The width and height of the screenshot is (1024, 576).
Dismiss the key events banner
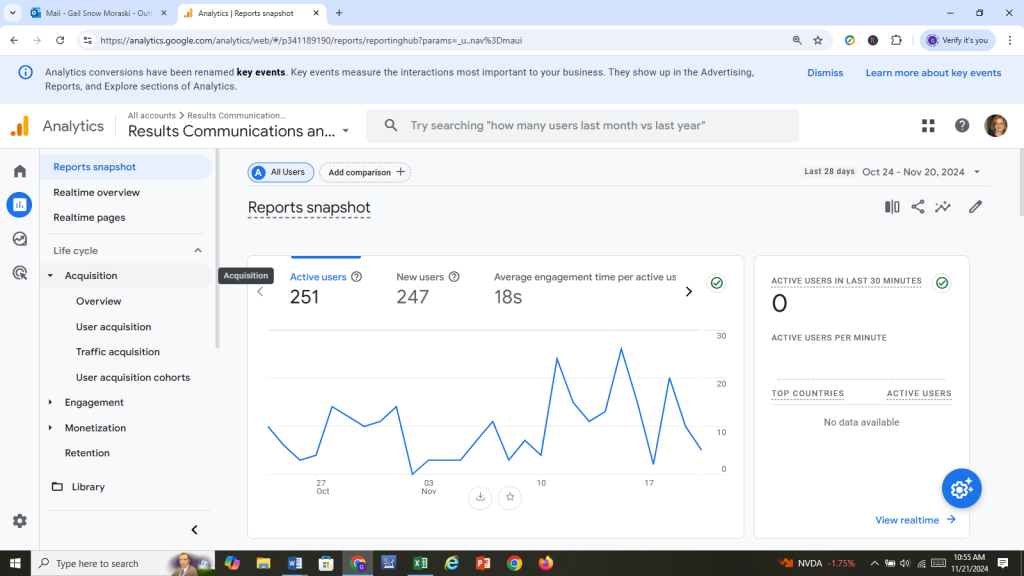click(x=825, y=72)
